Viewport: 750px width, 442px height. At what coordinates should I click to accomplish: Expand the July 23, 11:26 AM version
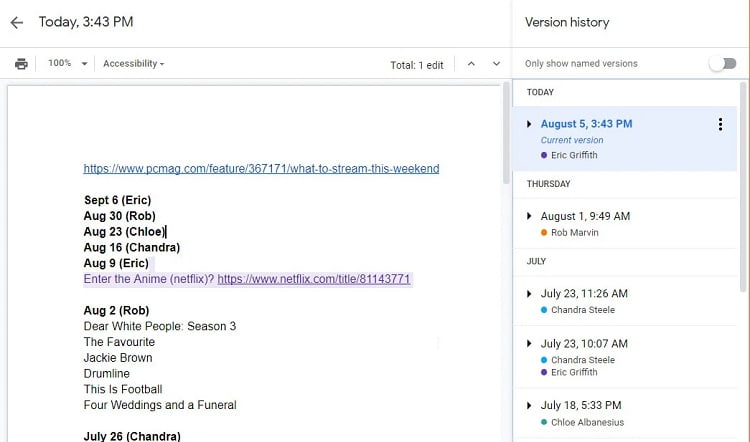coord(529,294)
